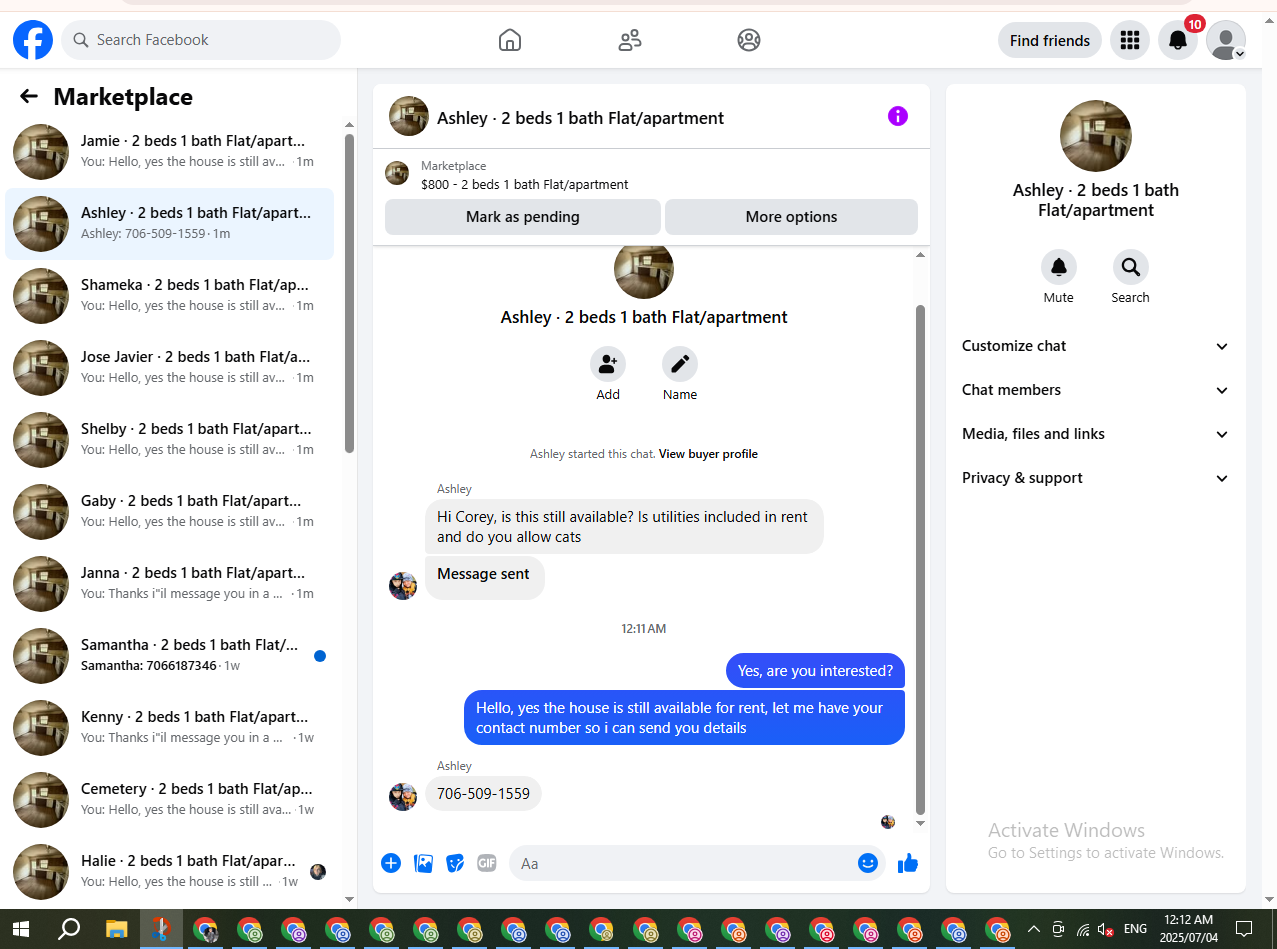Viewport: 1277px width, 949px height.
Task: Open the Windows notification center icon
Action: click(1244, 929)
